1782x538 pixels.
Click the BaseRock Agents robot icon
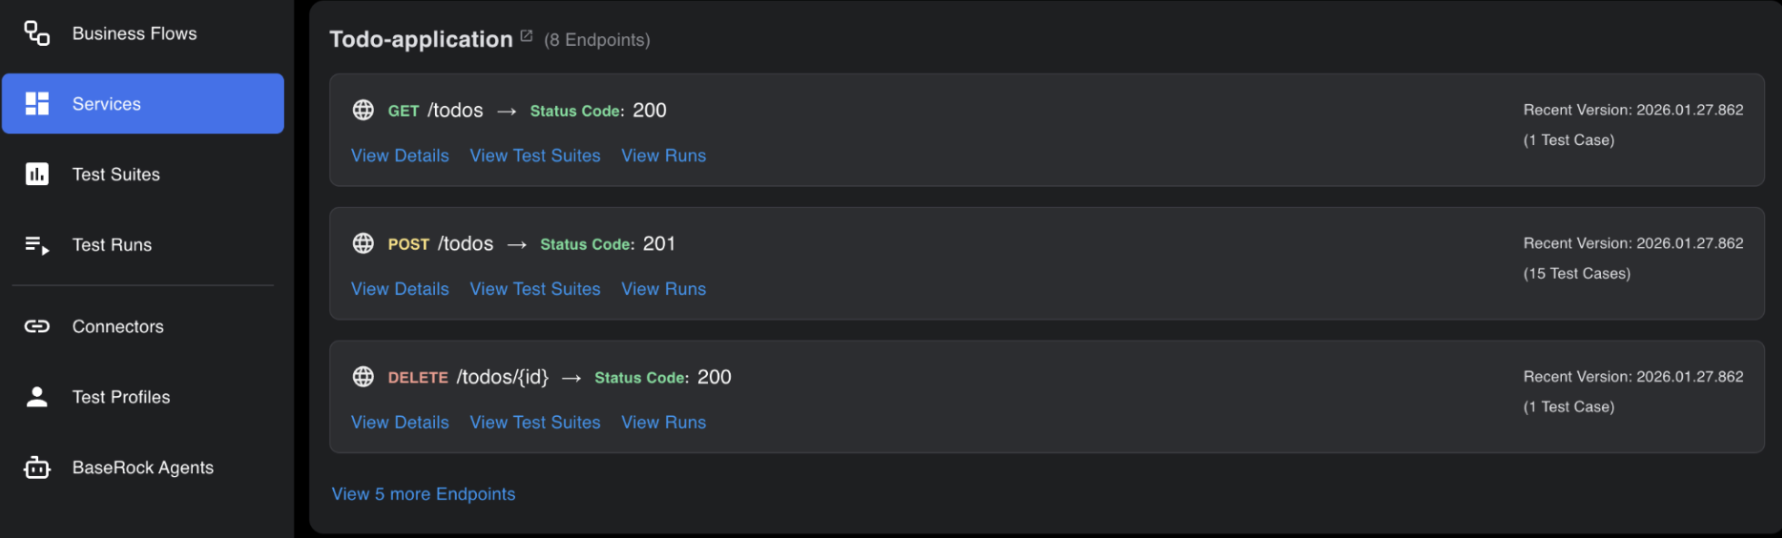pyautogui.click(x=37, y=467)
